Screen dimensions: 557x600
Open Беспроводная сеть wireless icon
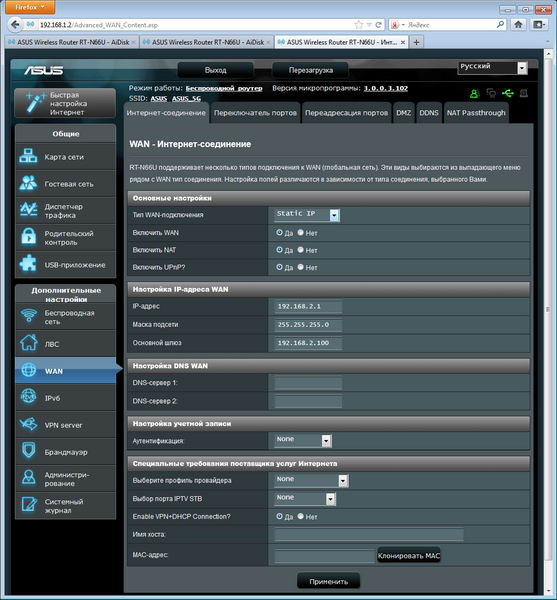tap(28, 316)
